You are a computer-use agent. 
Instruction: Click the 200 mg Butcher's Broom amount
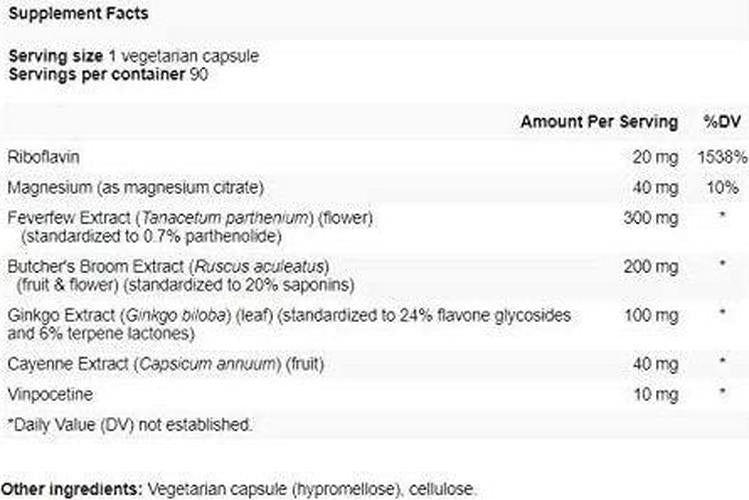[652, 267]
